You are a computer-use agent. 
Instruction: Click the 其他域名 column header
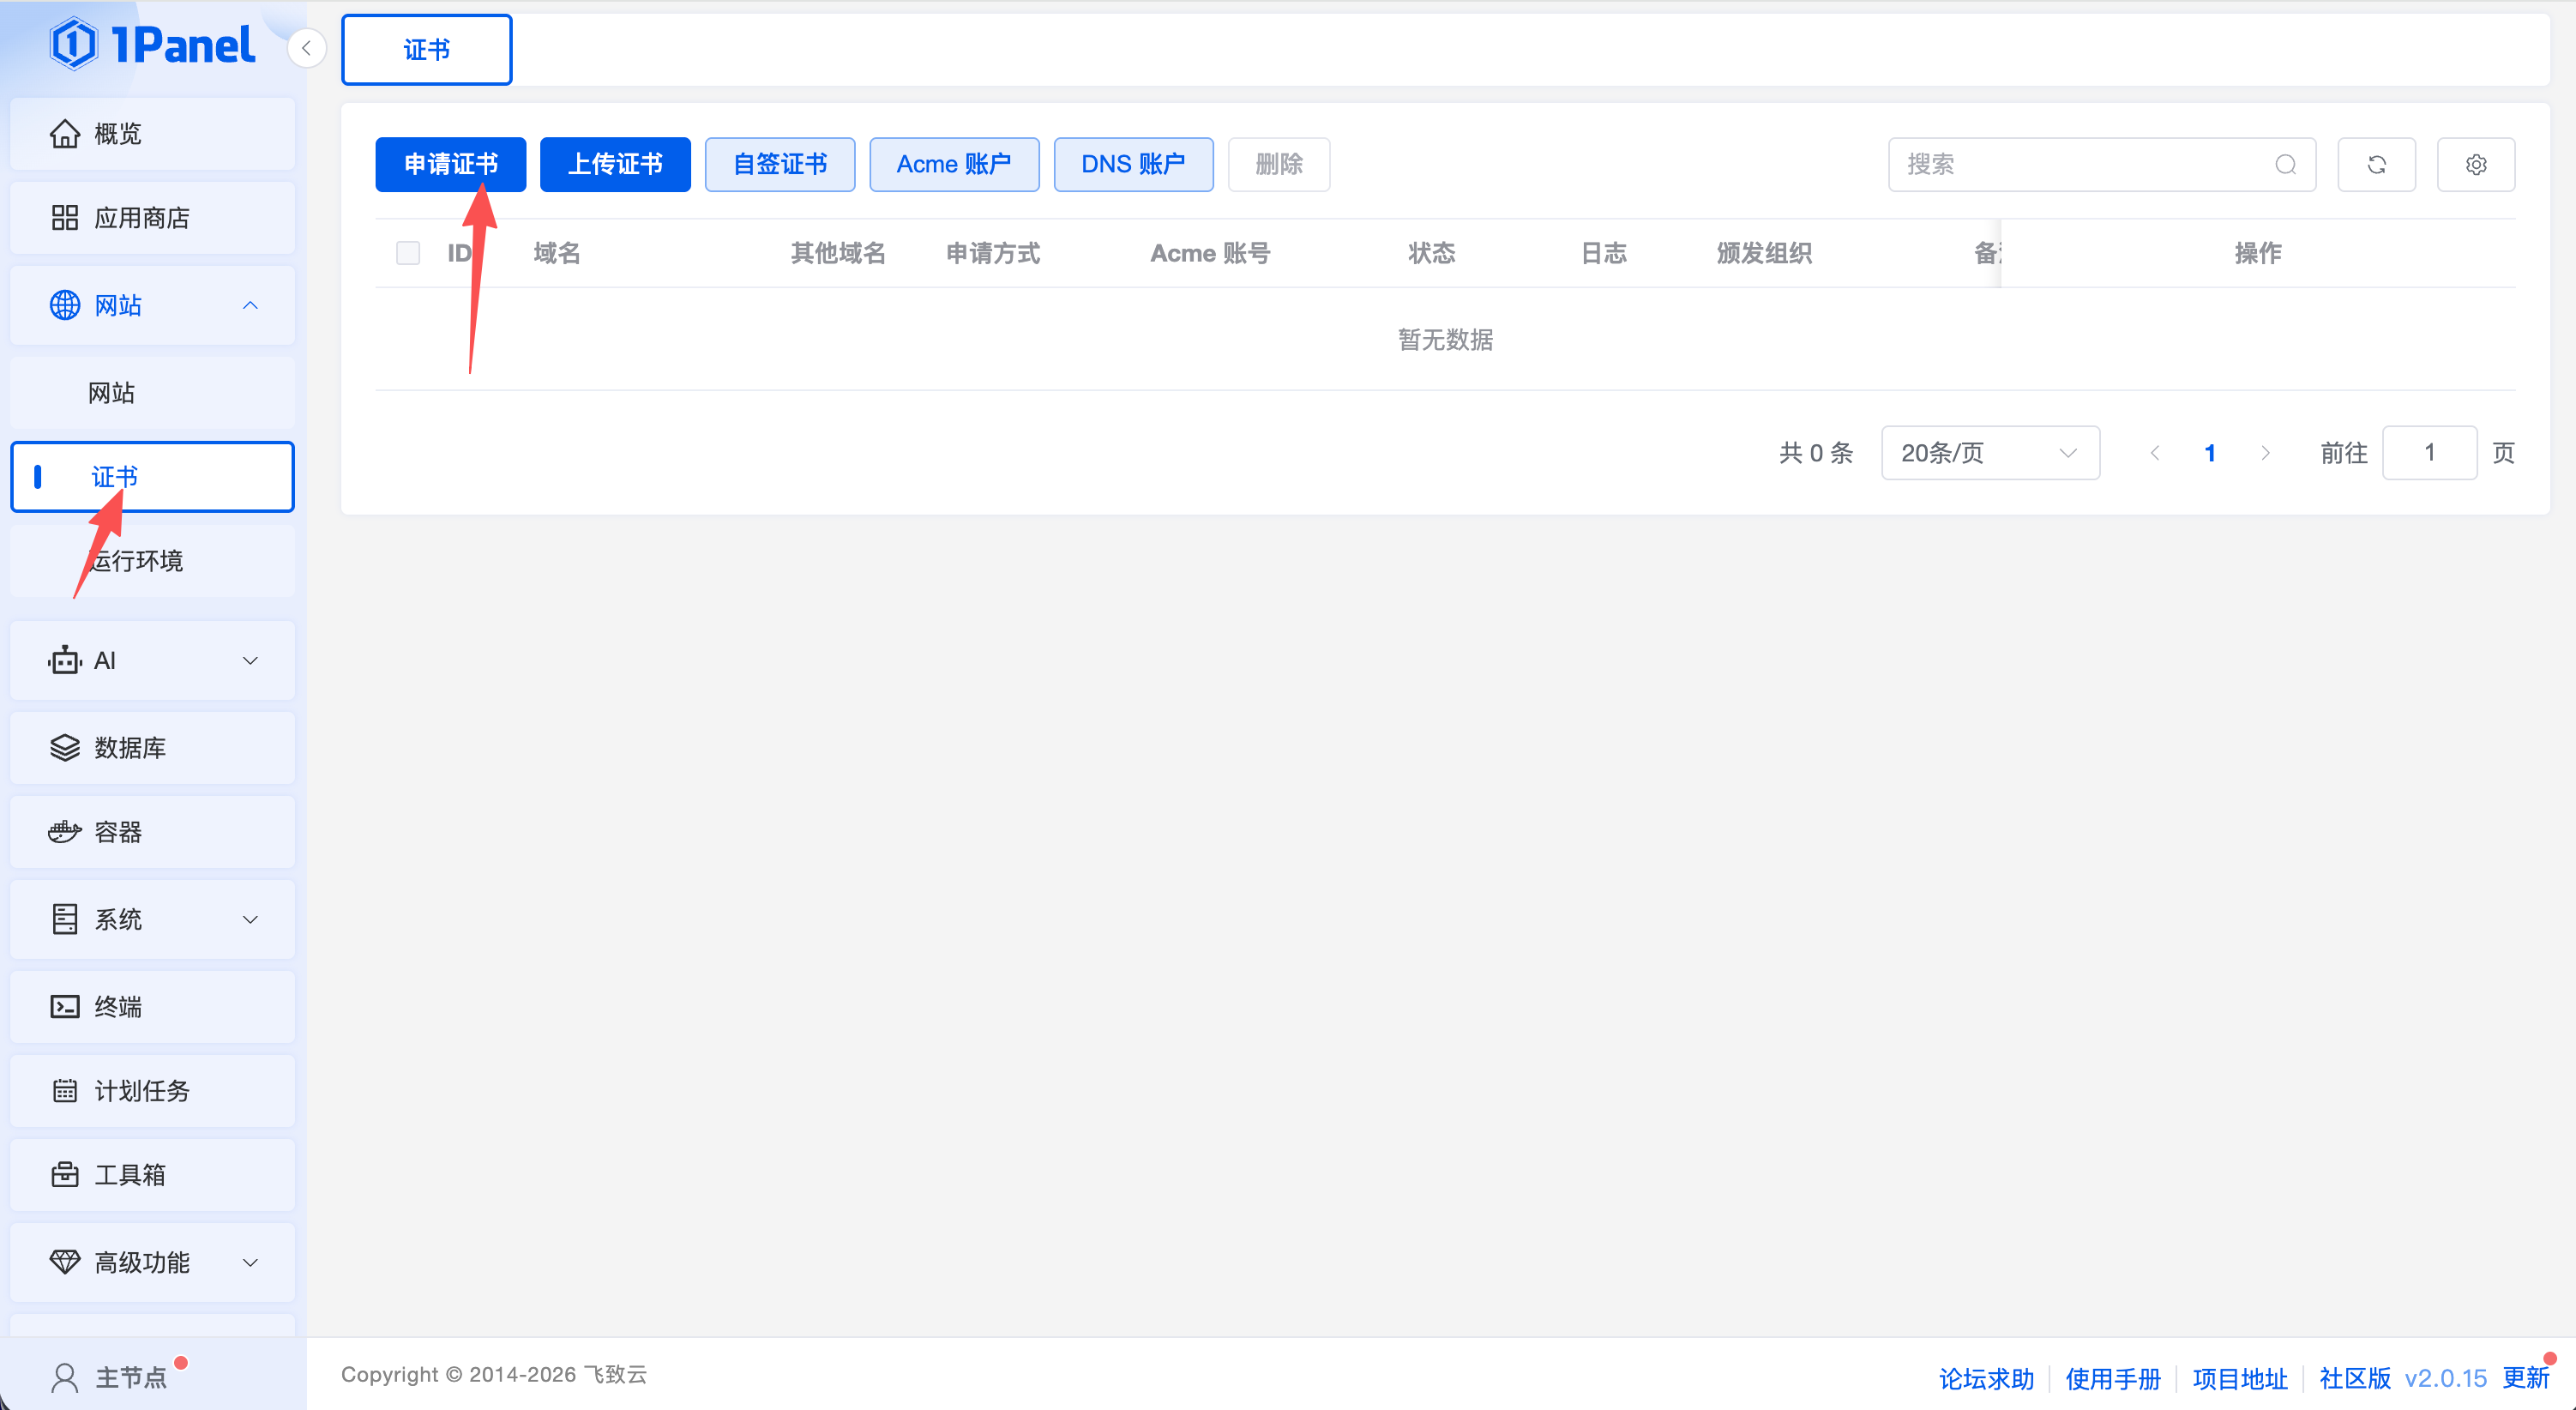coord(838,253)
